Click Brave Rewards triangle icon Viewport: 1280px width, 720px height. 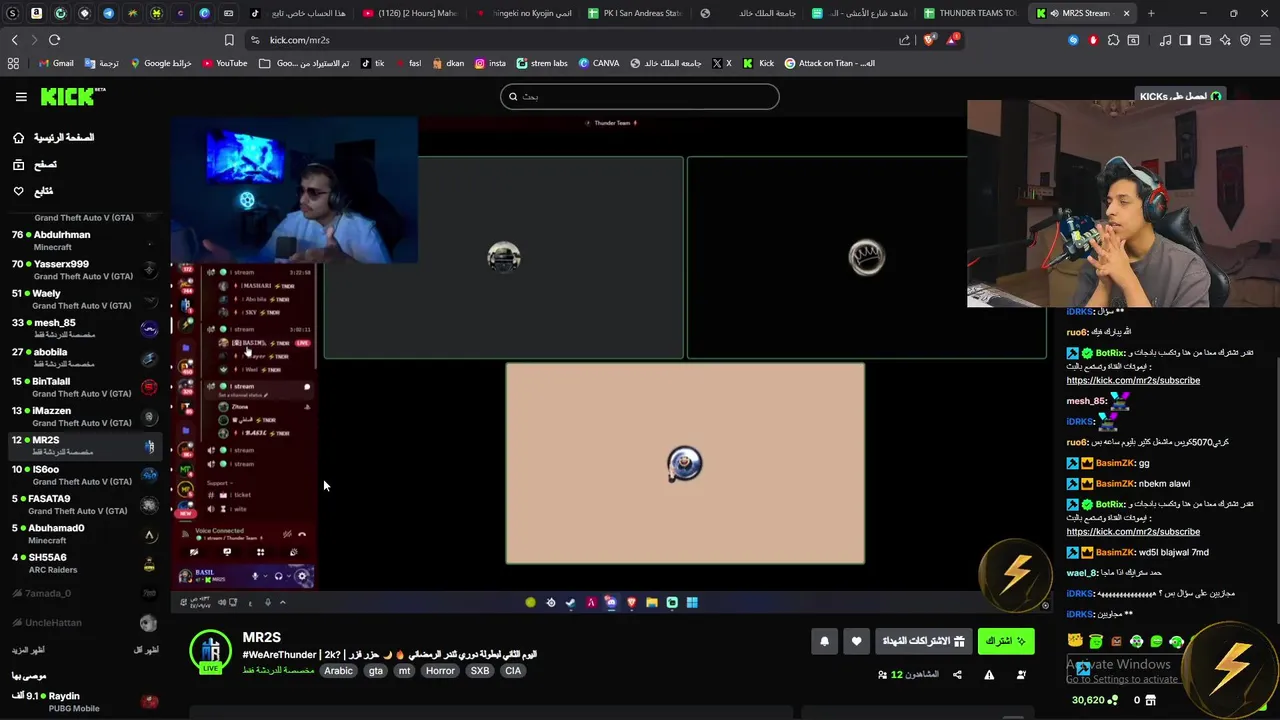click(x=953, y=40)
